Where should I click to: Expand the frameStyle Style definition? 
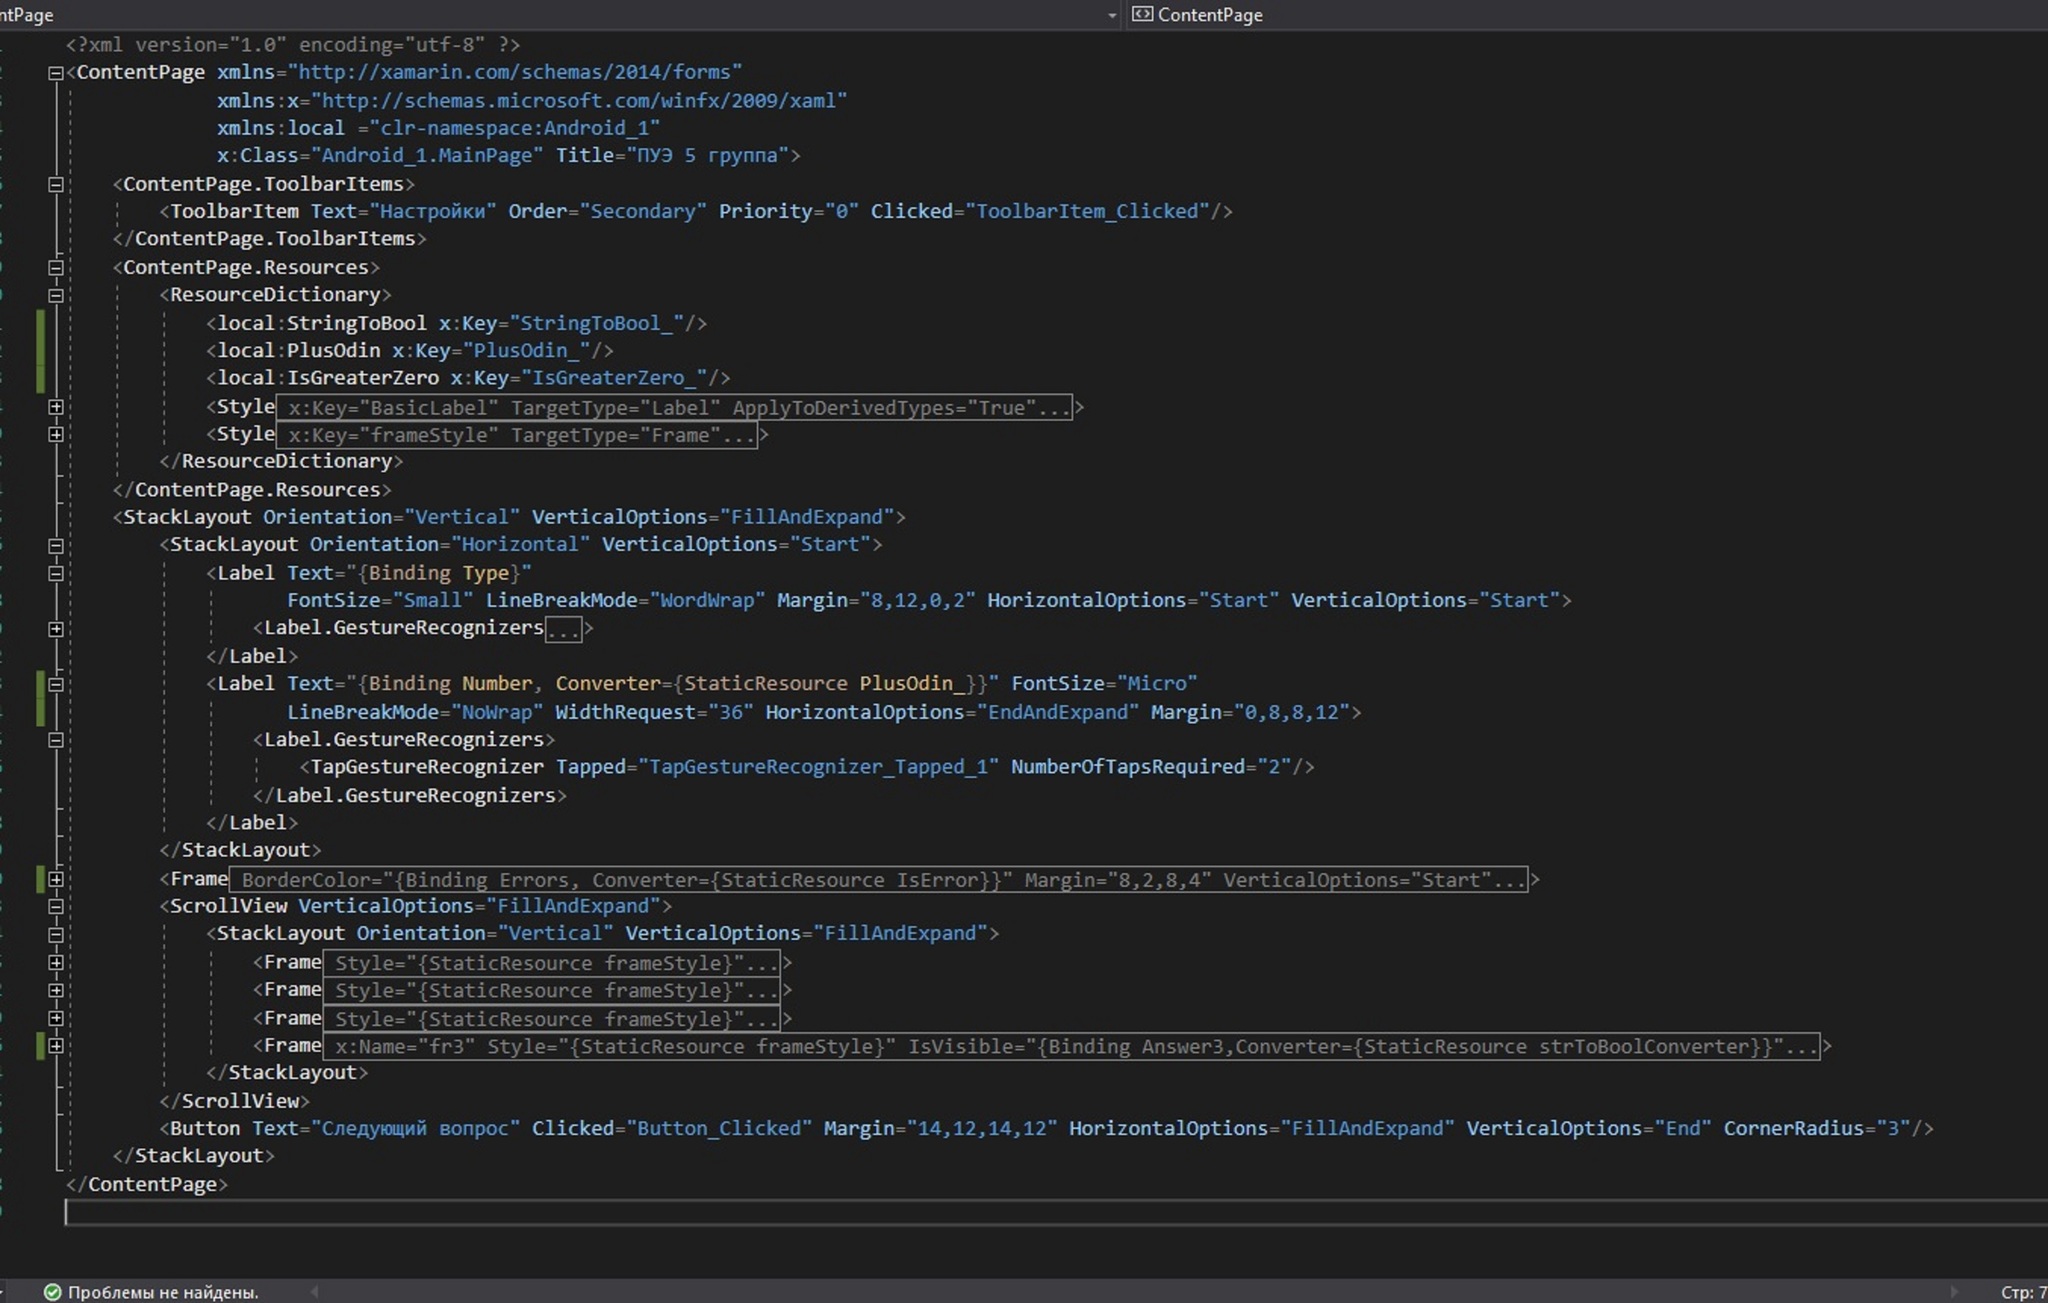coord(56,434)
